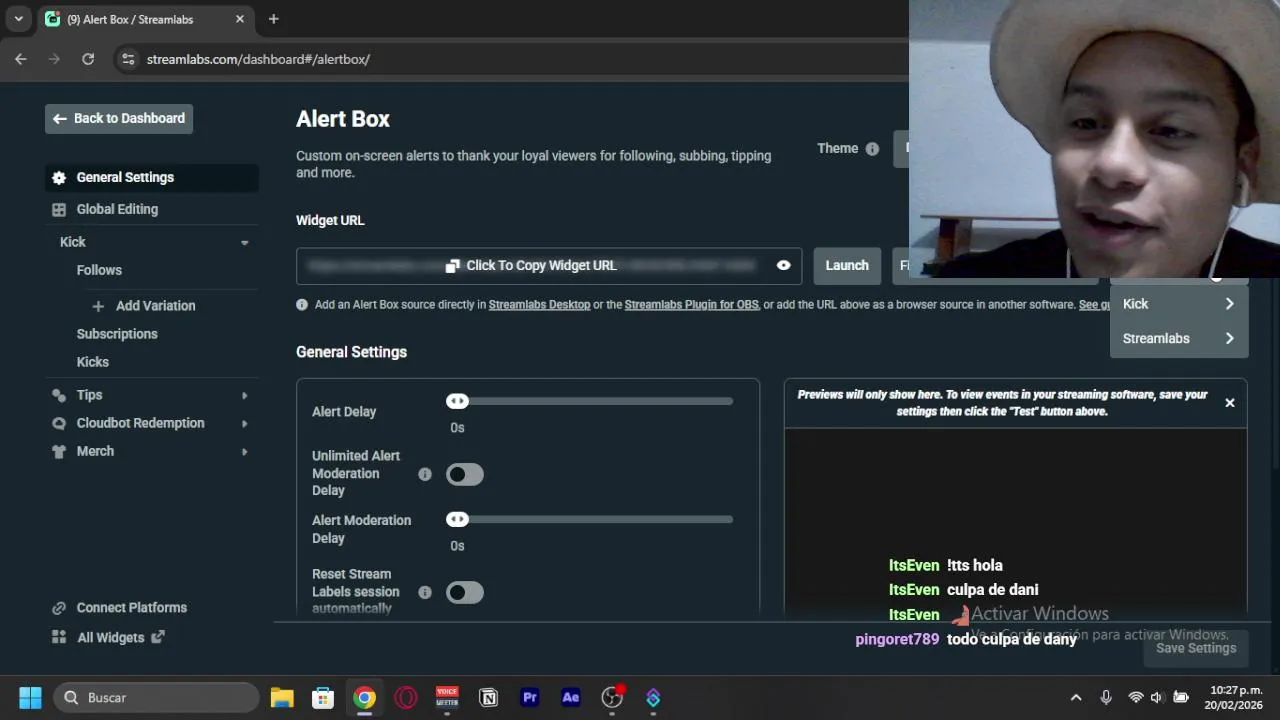Open General Settings gear icon in sidebar
1280x720 pixels.
coord(59,178)
